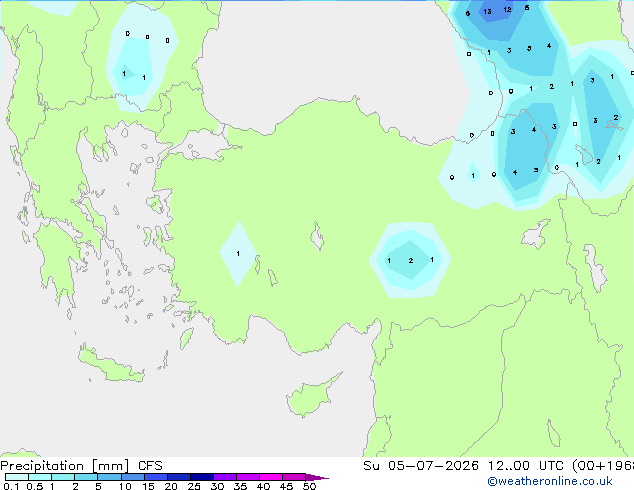This screenshot has width=634, height=490.
Task: Click the 12 precipitation value on map
Action: (507, 9)
